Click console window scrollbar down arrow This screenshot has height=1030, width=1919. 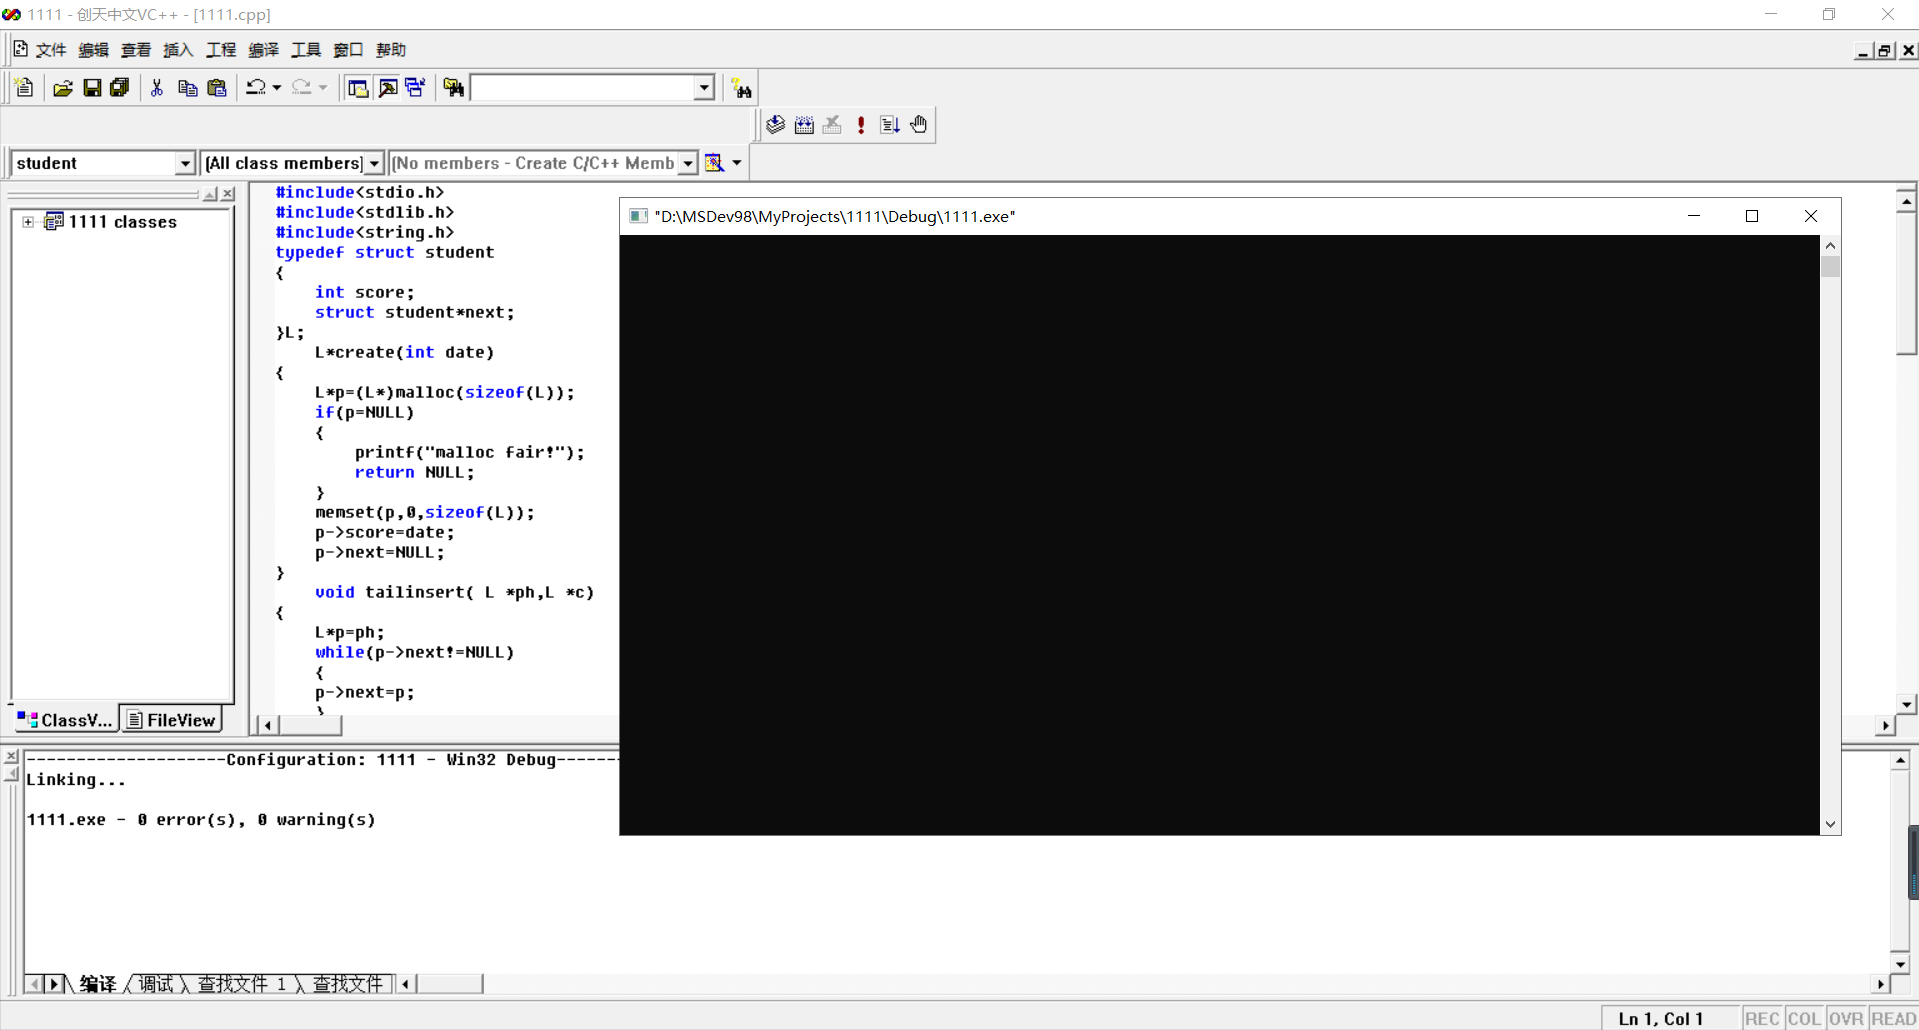(1830, 825)
